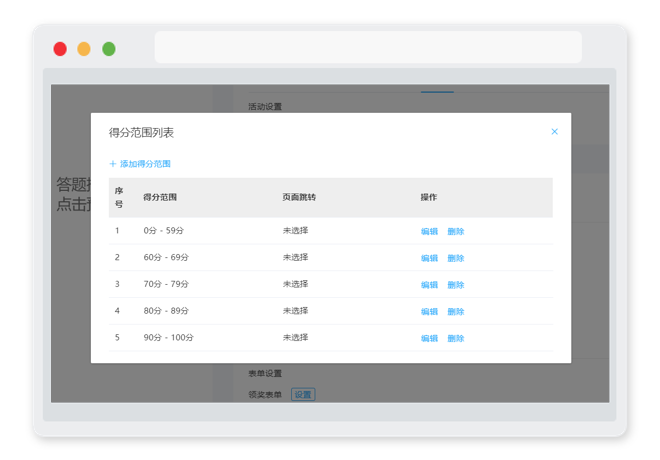The height and width of the screenshot is (460, 660).
Task: Select the 60分 - 69分 cell
Action: point(166,257)
